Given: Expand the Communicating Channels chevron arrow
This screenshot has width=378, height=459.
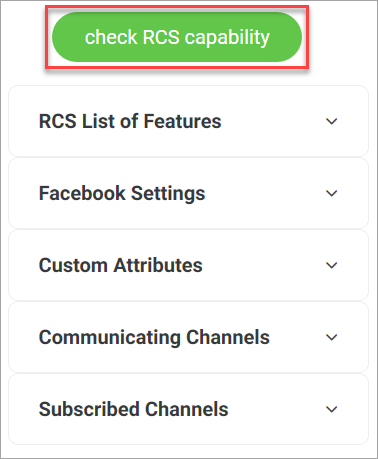Looking at the screenshot, I should tap(331, 337).
